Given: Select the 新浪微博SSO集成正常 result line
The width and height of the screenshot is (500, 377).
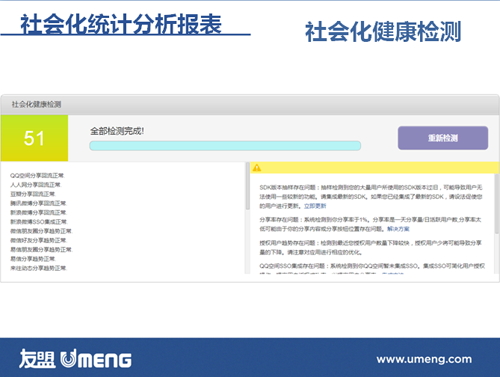Looking at the screenshot, I should pyautogui.click(x=39, y=222).
